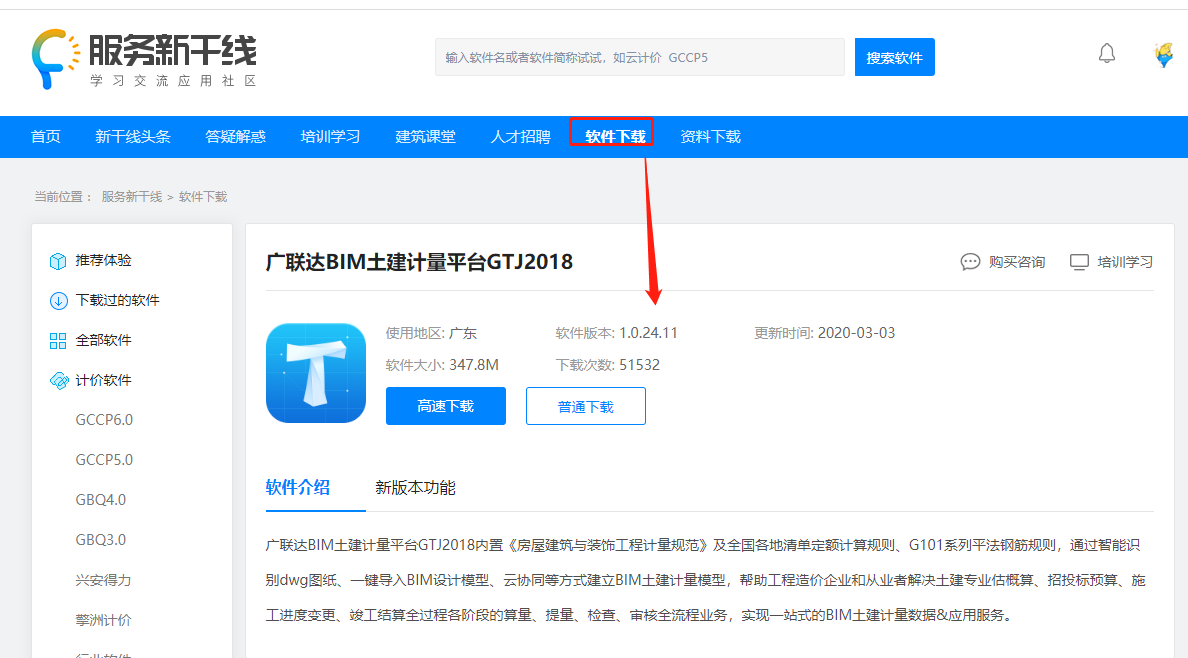Click the 普通下载 button

pos(586,406)
